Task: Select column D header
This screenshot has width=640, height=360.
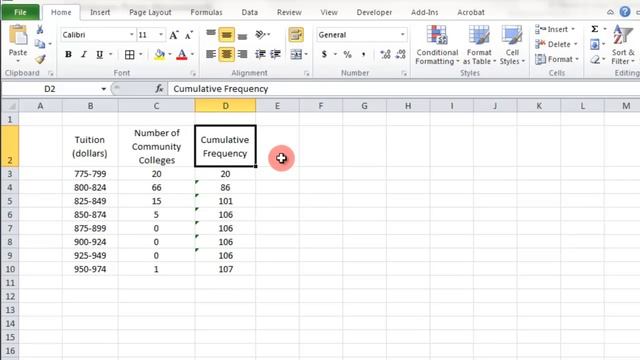Action: click(225, 106)
